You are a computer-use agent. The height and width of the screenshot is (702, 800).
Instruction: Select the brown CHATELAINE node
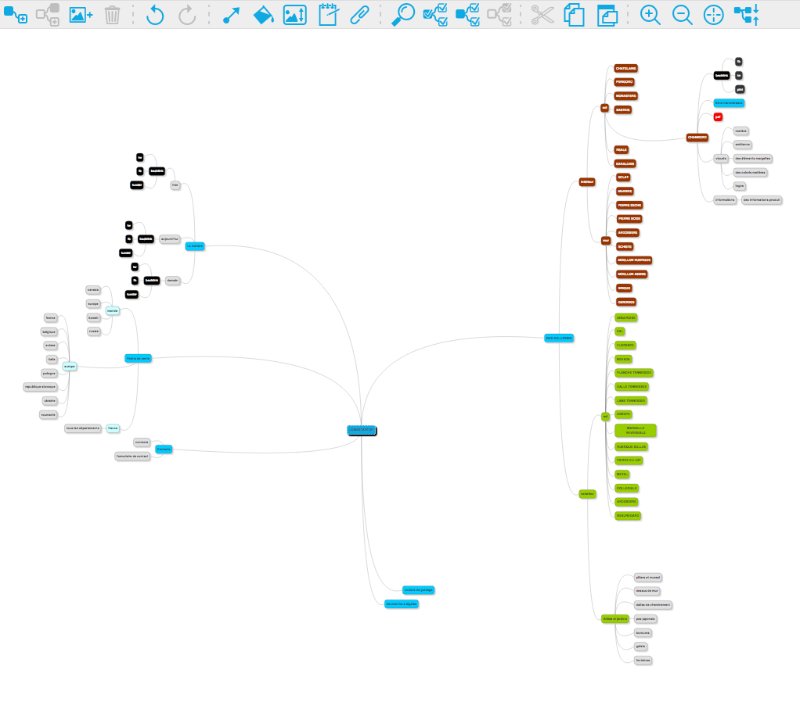[626, 68]
